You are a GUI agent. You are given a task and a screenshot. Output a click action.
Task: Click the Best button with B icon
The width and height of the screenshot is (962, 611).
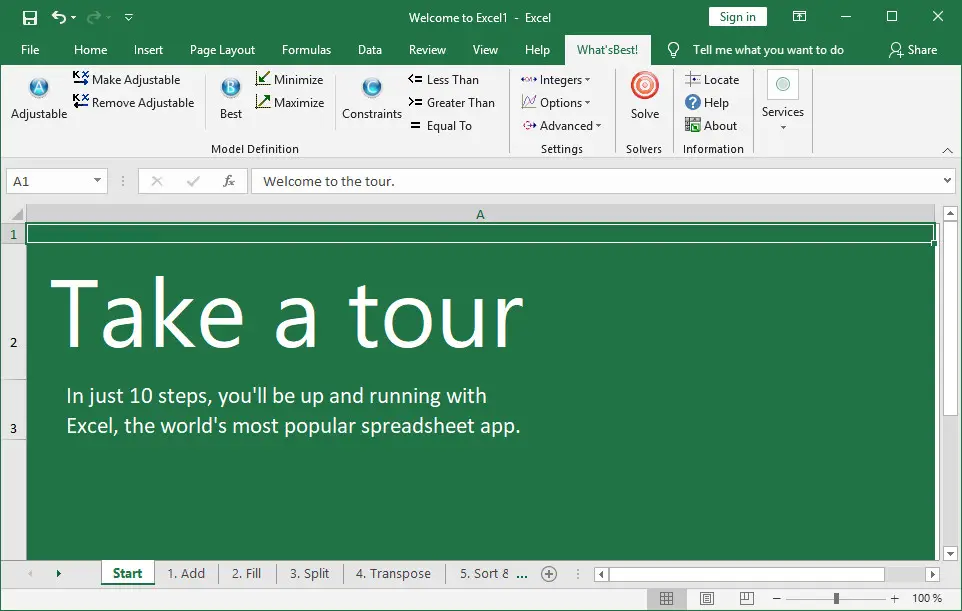(x=231, y=98)
